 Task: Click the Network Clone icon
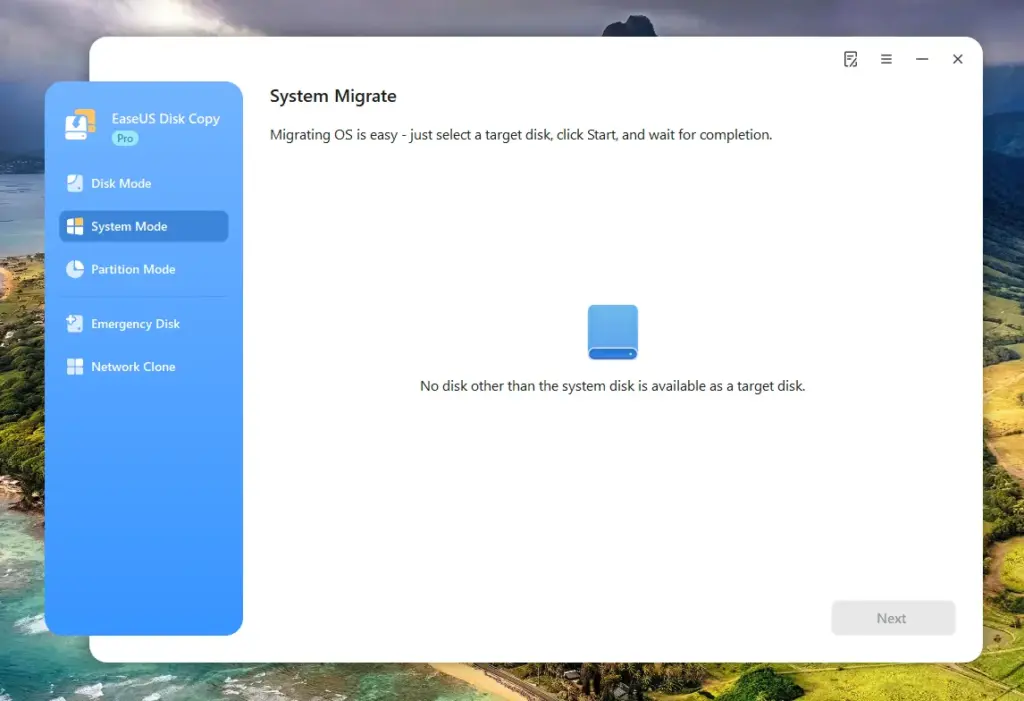pyautogui.click(x=76, y=366)
